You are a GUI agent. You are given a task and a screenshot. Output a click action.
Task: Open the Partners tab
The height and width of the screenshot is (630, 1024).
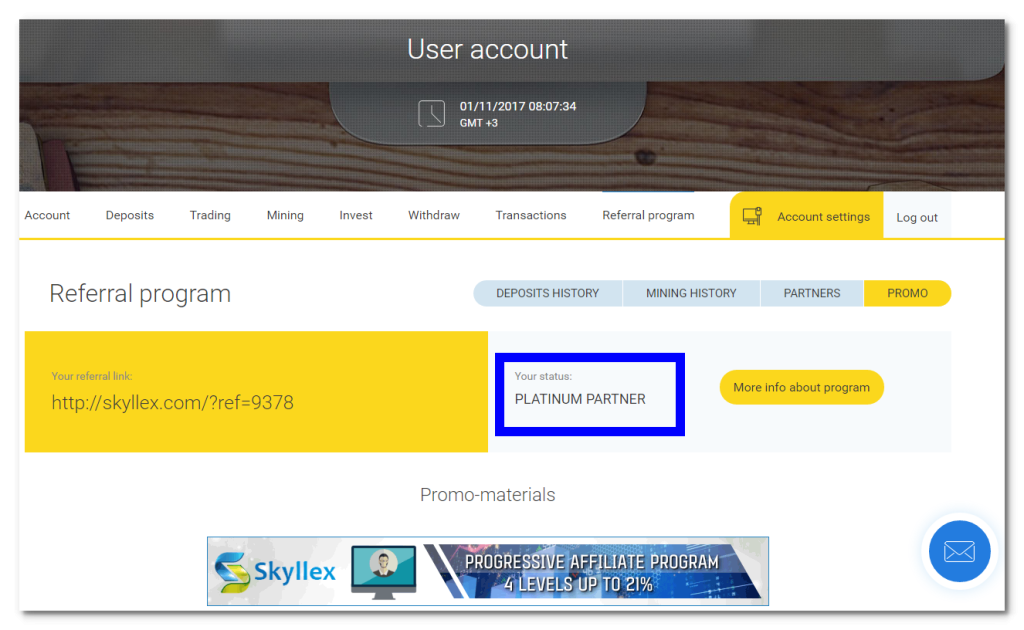pyautogui.click(x=812, y=293)
